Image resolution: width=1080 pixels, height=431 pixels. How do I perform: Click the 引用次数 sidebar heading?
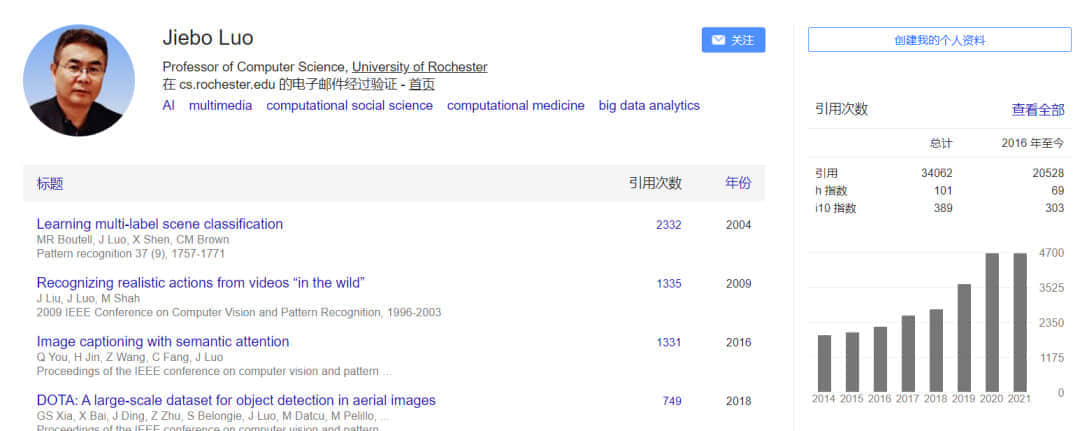point(841,109)
